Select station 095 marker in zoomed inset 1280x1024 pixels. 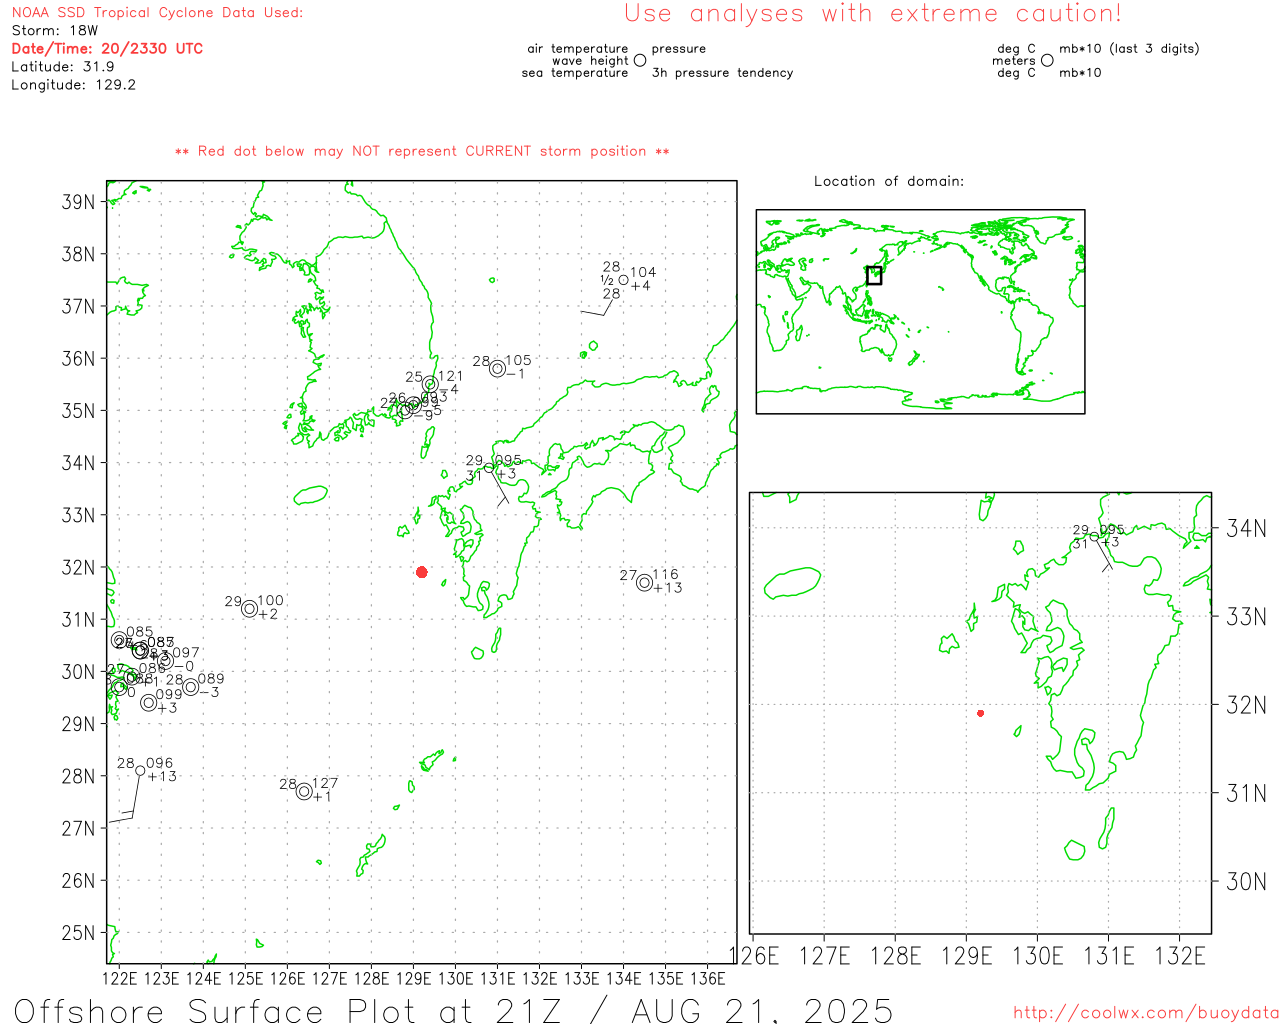coord(1094,537)
